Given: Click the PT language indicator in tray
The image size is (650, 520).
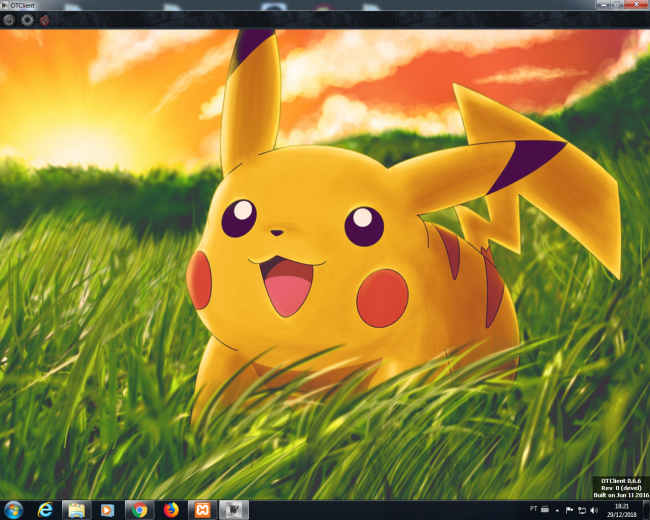Looking at the screenshot, I should 534,509.
